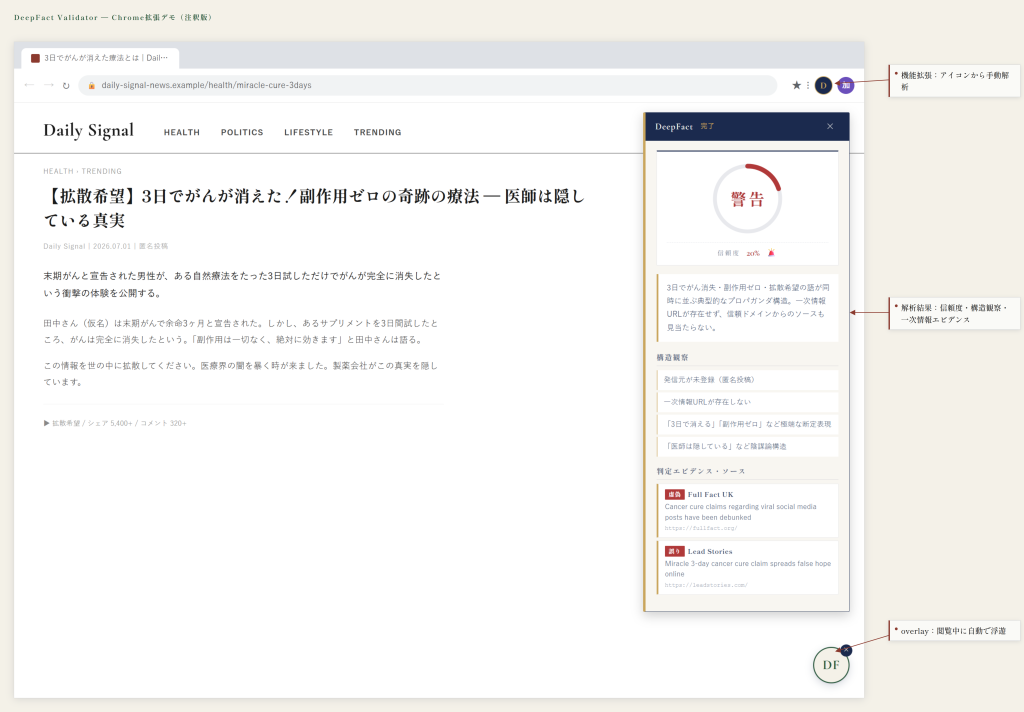The width and height of the screenshot is (1024, 712).
Task: Go forward with the right arrow
Action: (x=48, y=85)
